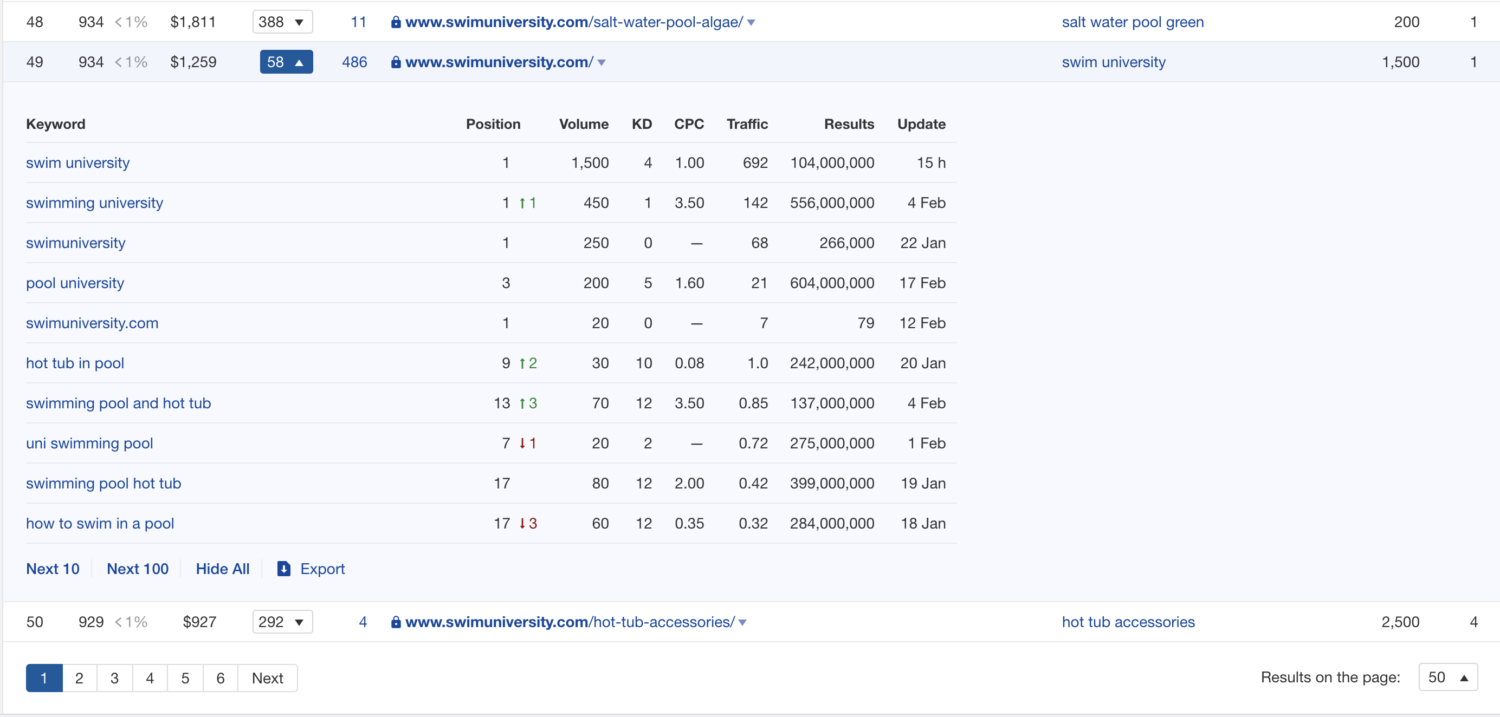Expand caret after hot-tub-accessories URL
Viewport: 1500px width, 717px height.
click(743, 622)
